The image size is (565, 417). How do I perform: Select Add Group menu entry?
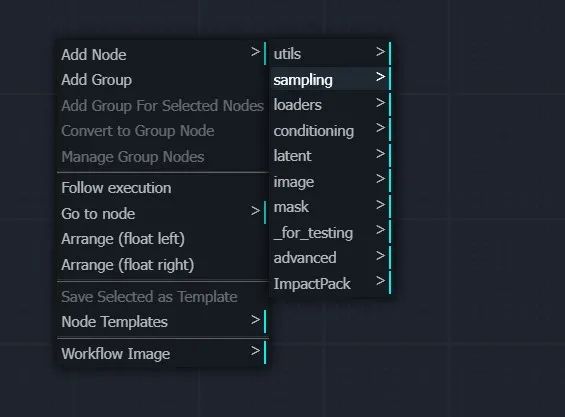163,80
